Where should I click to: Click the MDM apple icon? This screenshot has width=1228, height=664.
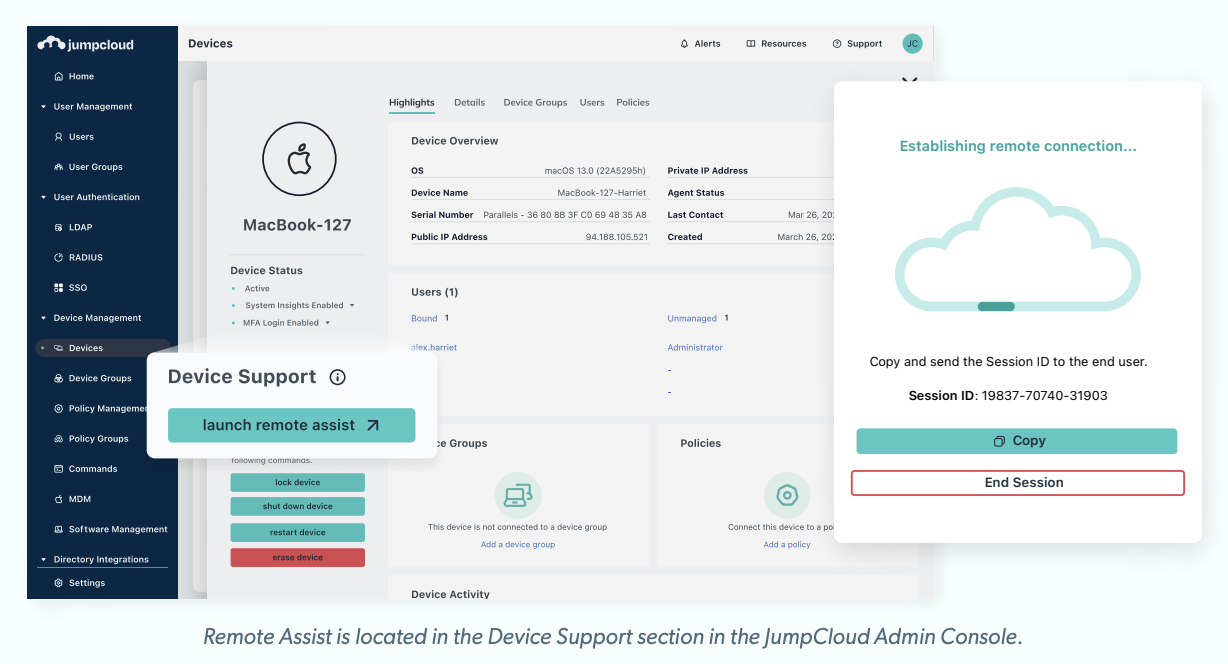(x=59, y=499)
